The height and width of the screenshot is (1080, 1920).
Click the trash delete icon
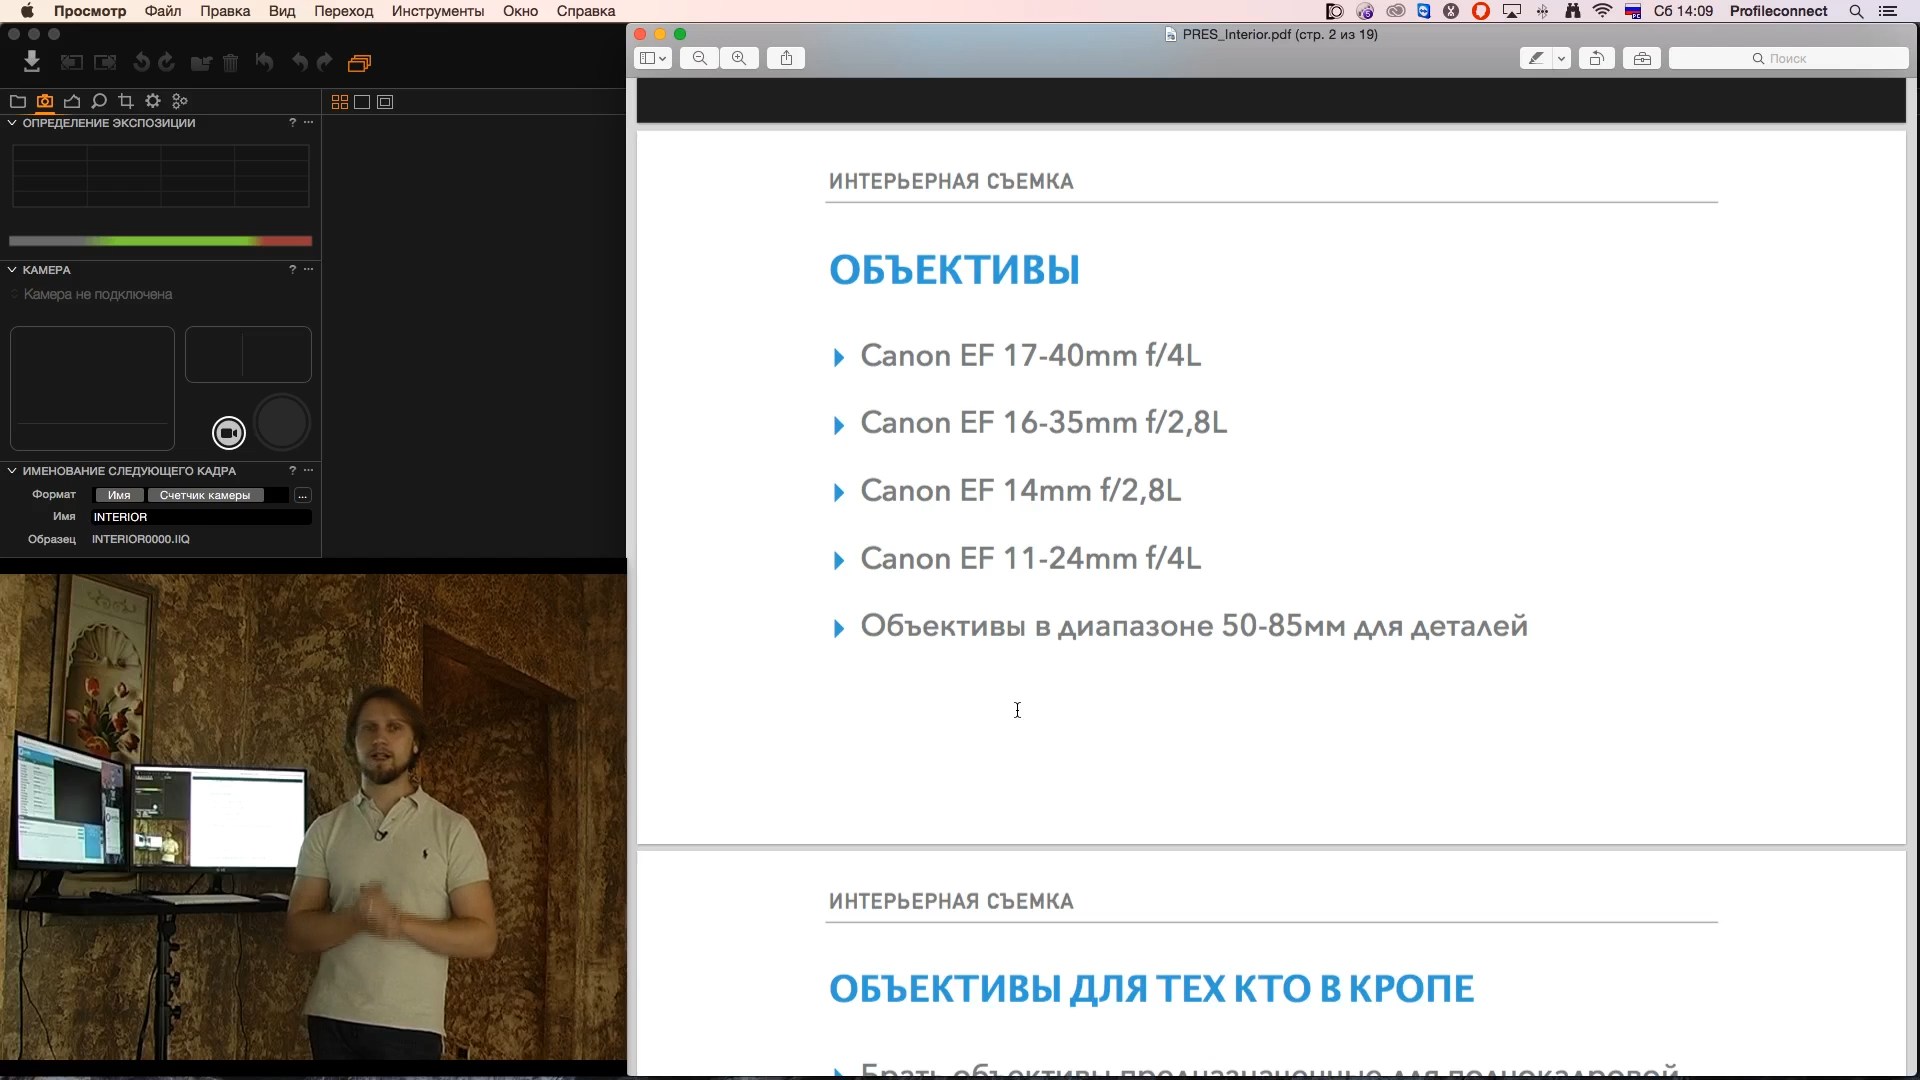[x=231, y=63]
